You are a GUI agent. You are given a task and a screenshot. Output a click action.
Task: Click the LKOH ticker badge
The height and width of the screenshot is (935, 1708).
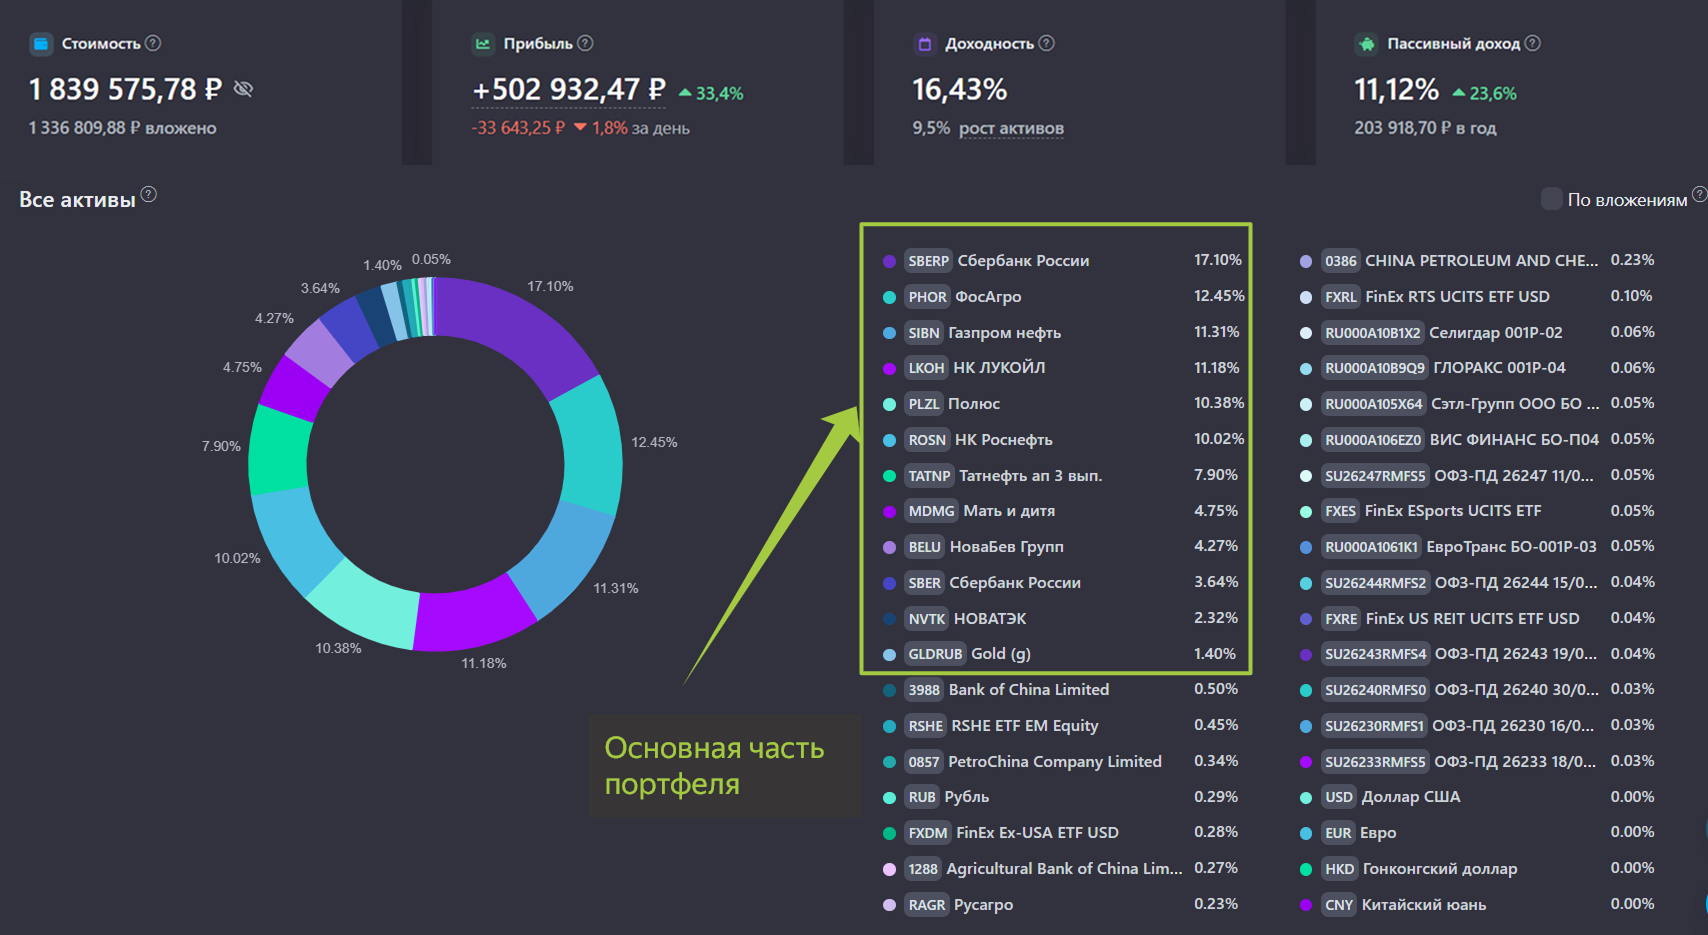pos(926,368)
